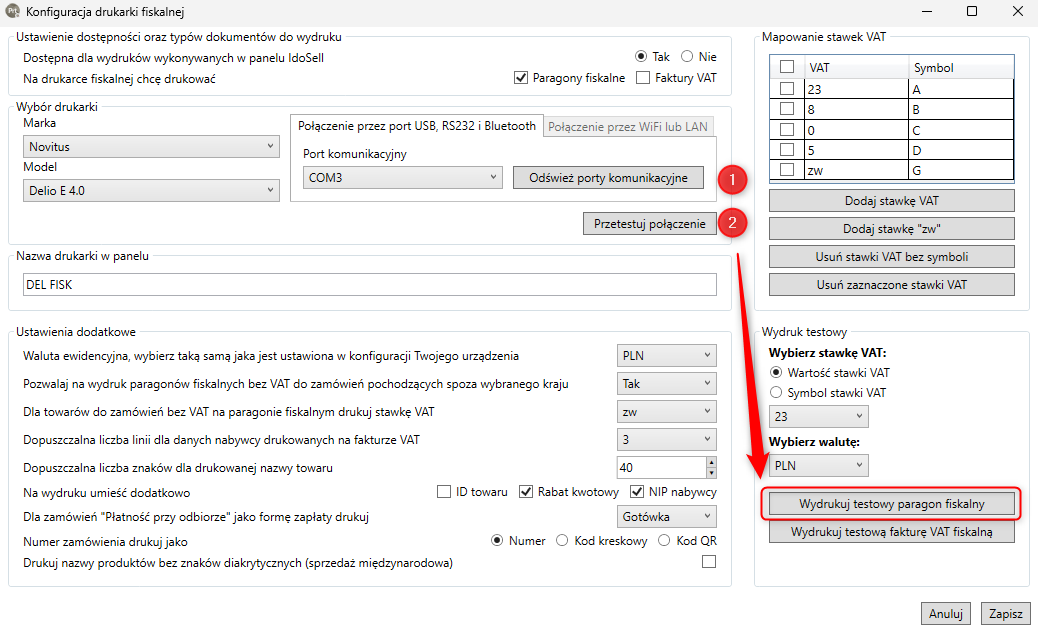Click Wydrukuj testowy paragon fiskalny

[x=891, y=504]
